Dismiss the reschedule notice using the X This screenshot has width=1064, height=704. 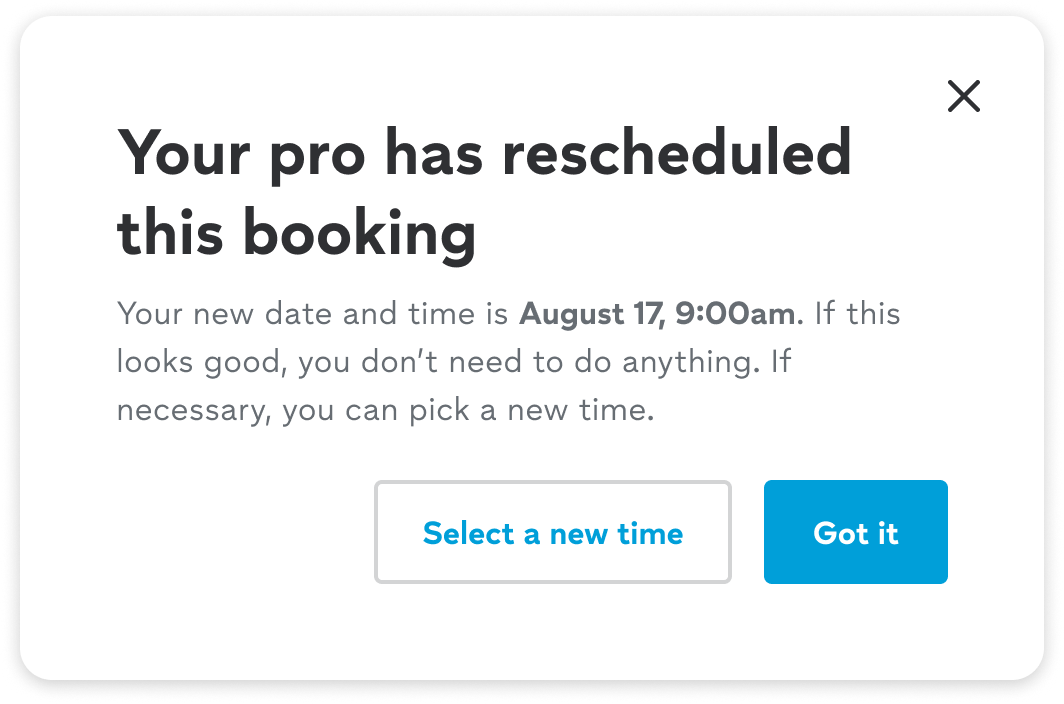(x=963, y=97)
